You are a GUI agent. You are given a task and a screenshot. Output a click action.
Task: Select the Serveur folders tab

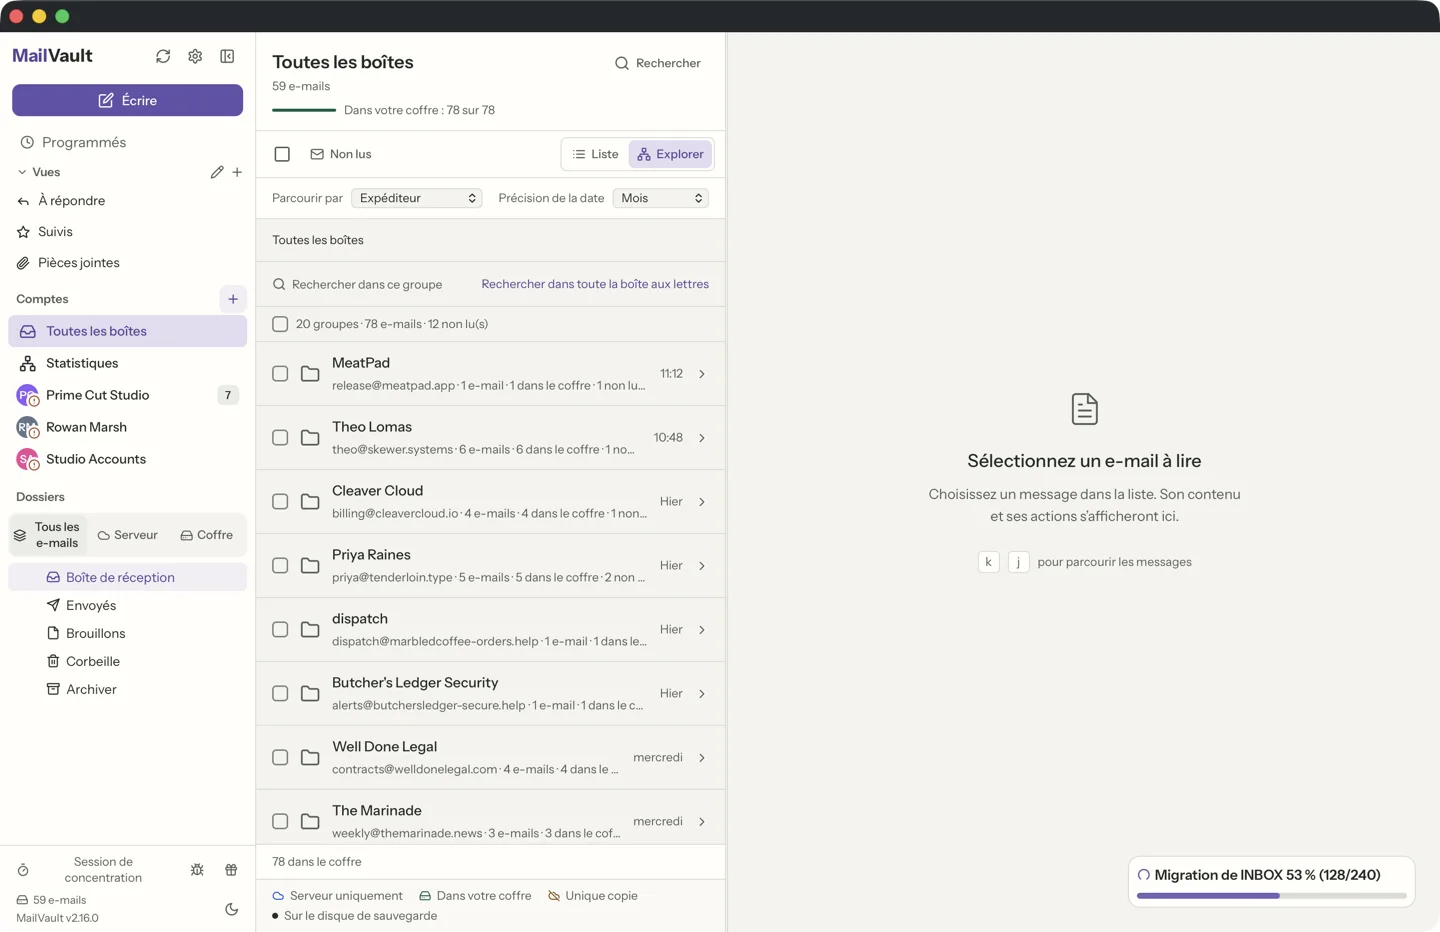coord(128,535)
